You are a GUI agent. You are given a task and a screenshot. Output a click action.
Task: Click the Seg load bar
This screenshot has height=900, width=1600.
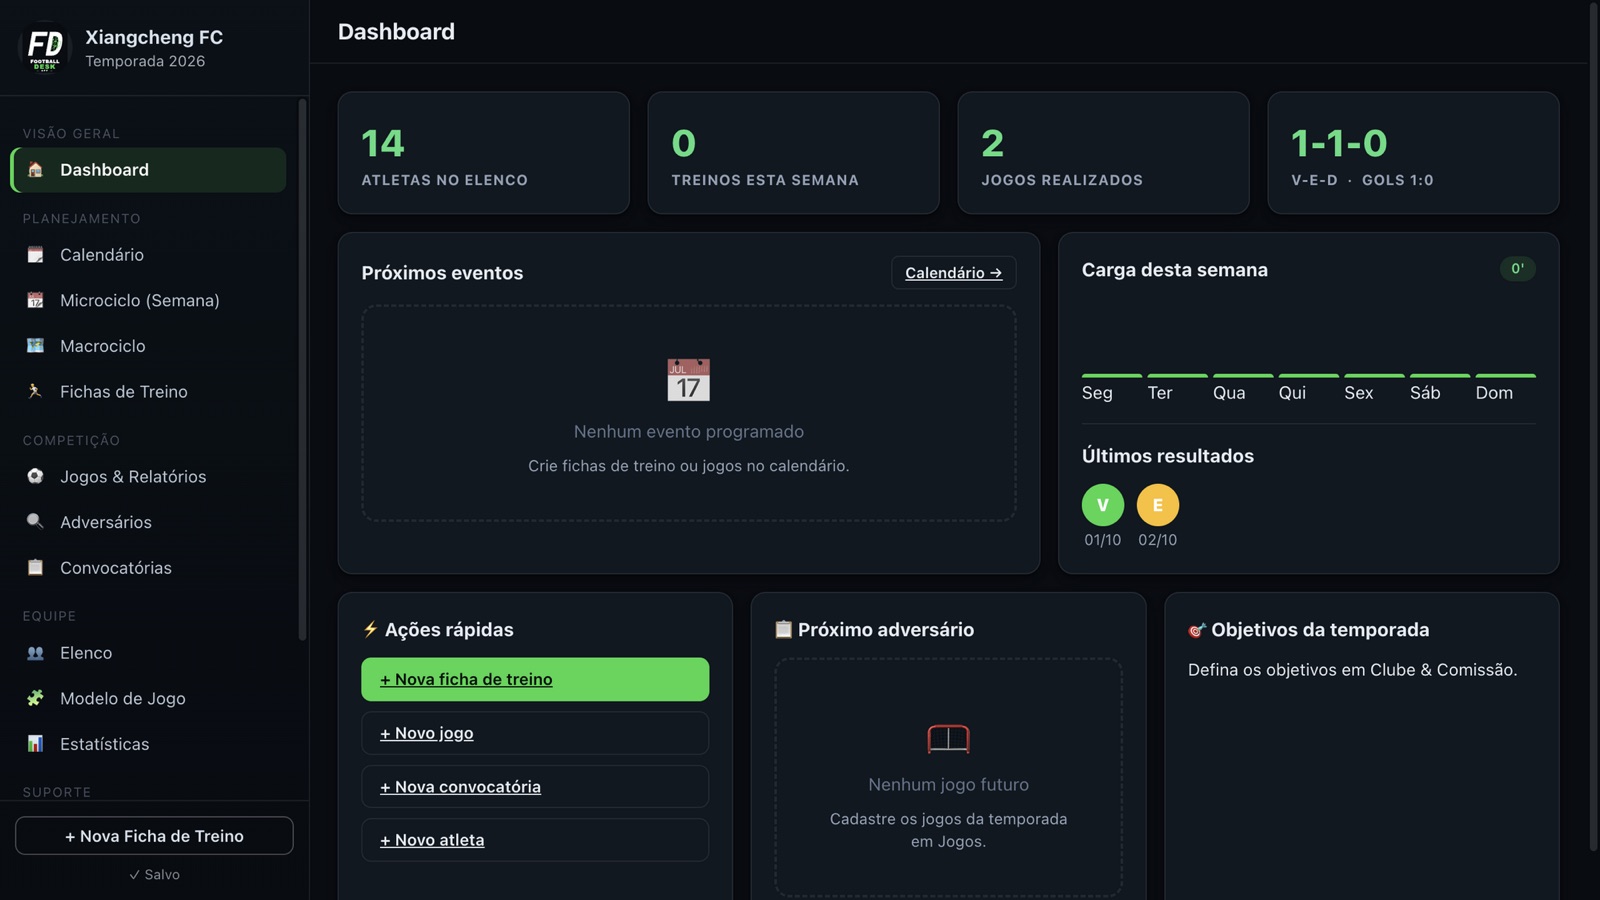point(1112,376)
